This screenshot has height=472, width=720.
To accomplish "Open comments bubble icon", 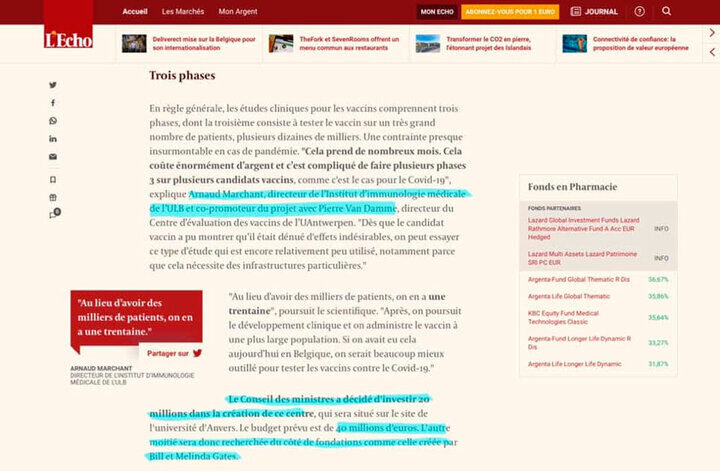I will pyautogui.click(x=55, y=214).
